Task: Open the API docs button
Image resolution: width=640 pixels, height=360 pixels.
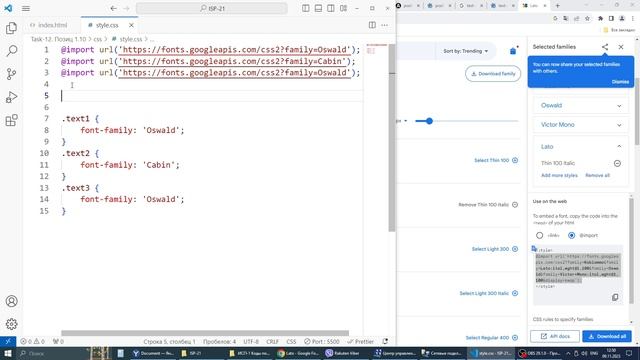Action: (555, 336)
